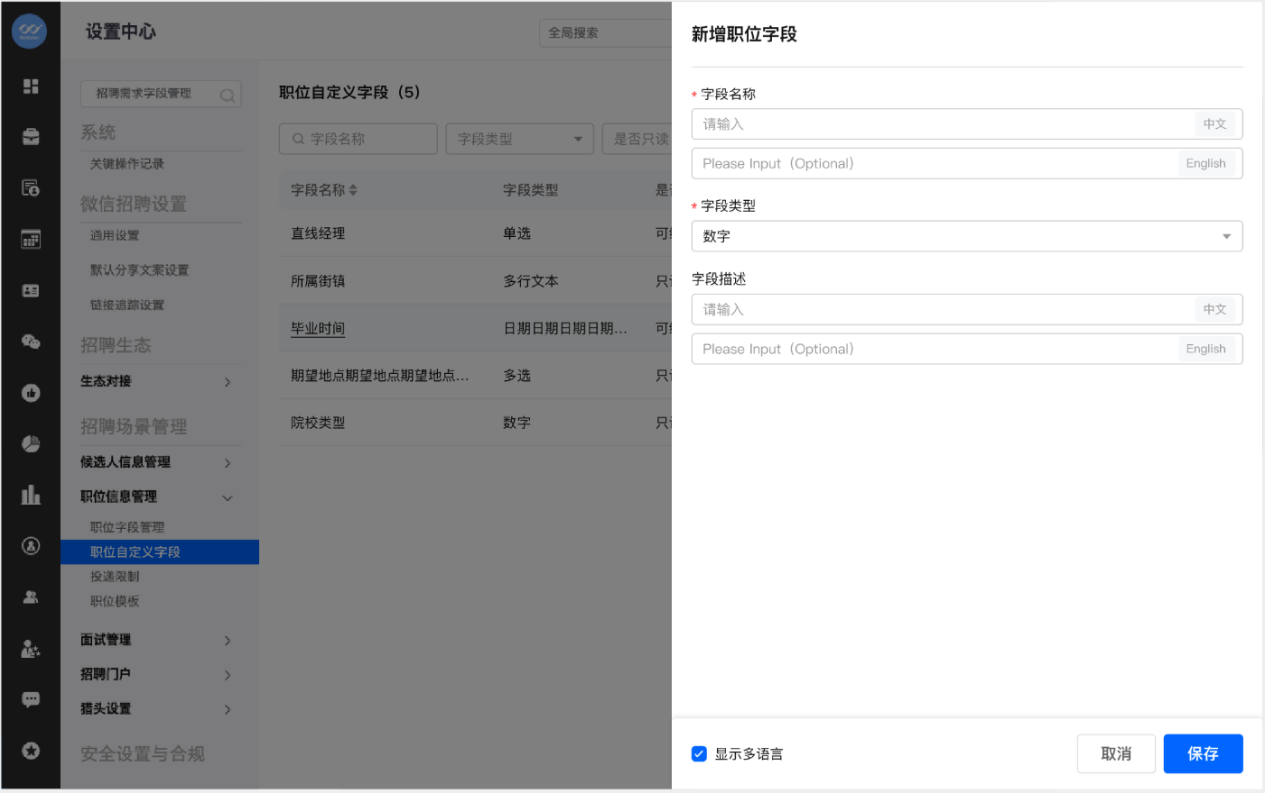Viewport: 1265px width, 793px height.
Task: Open the 是否只读 filter dropdown
Action: tap(637, 139)
